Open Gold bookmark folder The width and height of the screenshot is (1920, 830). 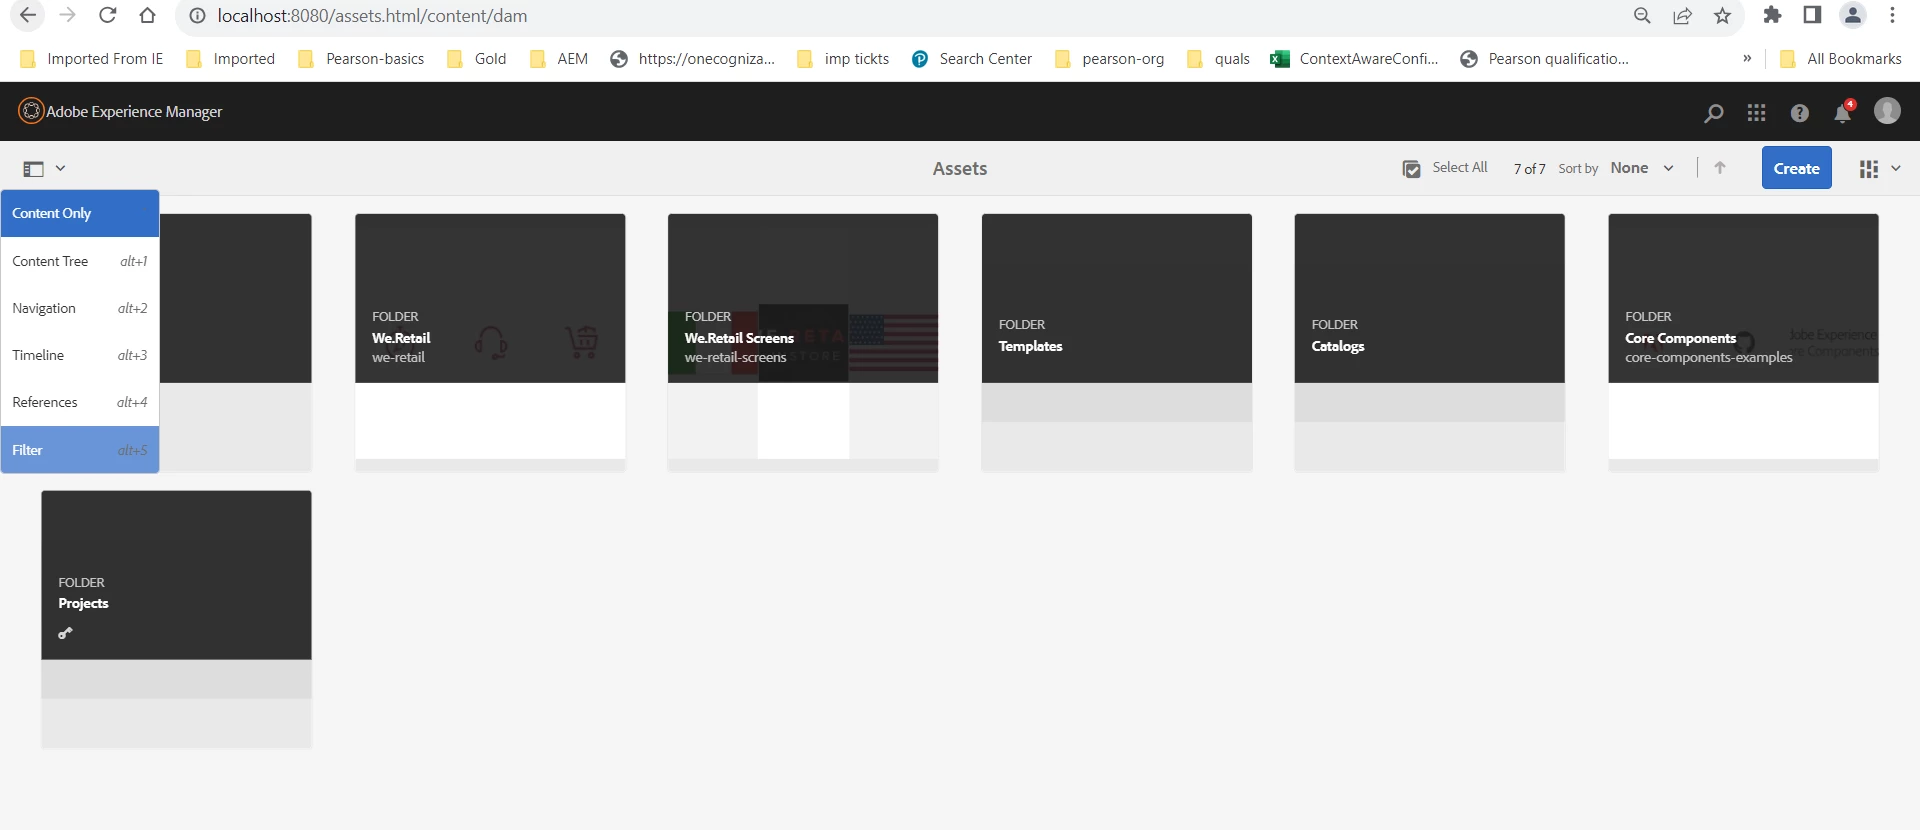click(477, 59)
